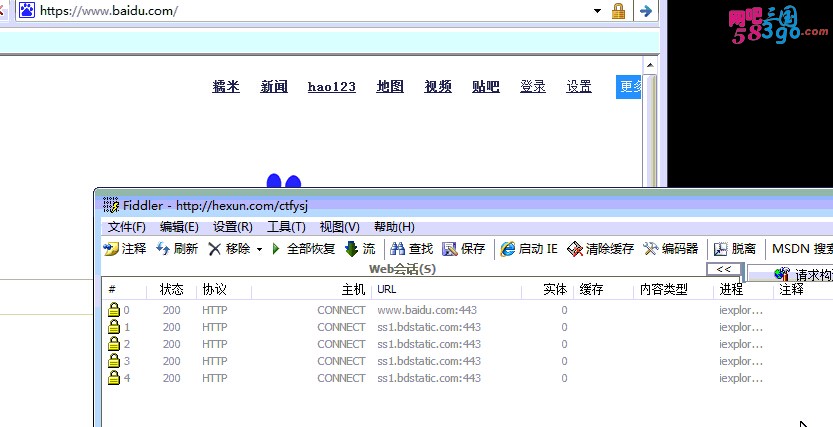This screenshot has height=427, width=833.
Task: Open the 新闻 link on Baidu page
Action: point(274,87)
